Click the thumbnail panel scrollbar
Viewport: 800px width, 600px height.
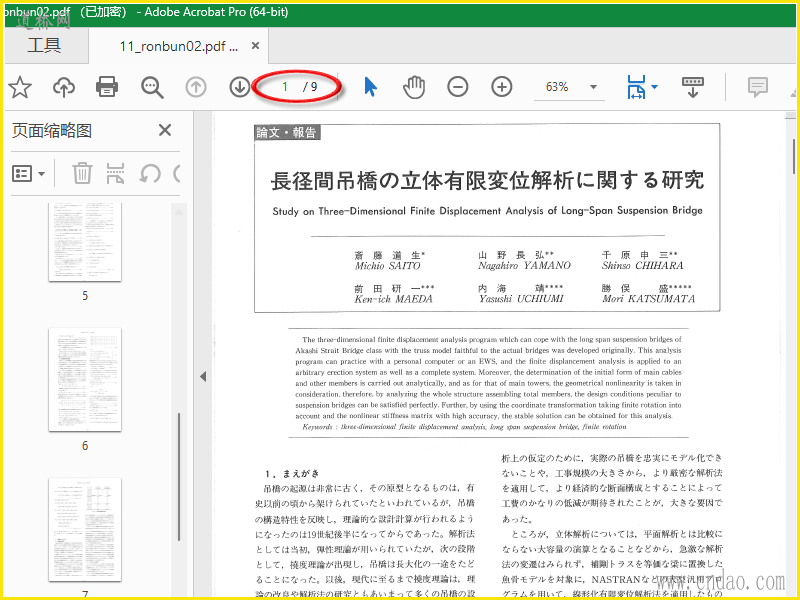click(x=179, y=477)
